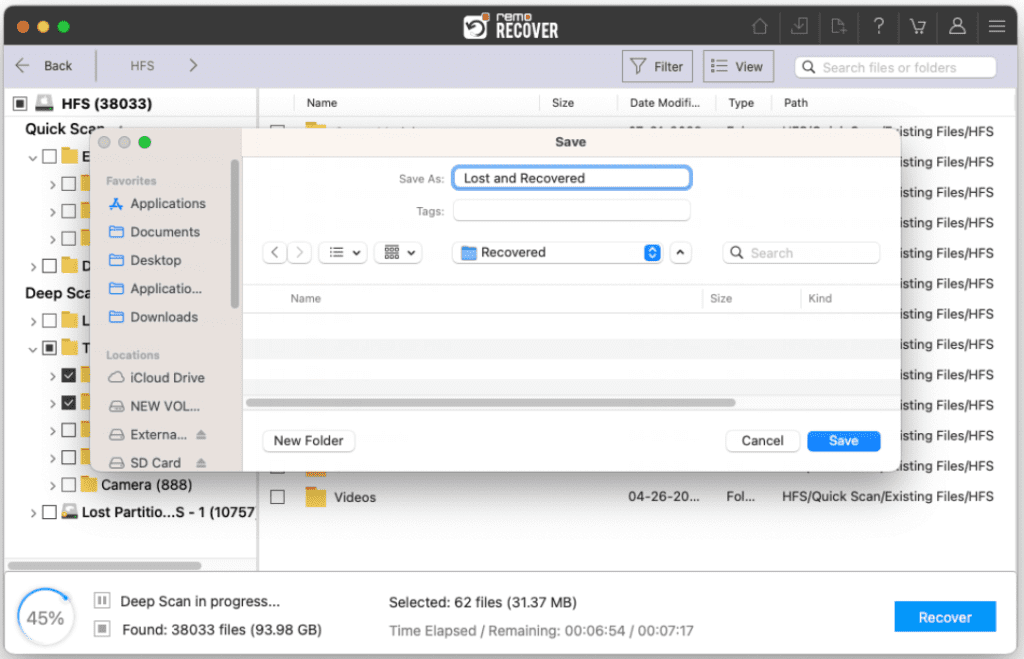
Task: Click the save recovery session icon
Action: [x=839, y=26]
